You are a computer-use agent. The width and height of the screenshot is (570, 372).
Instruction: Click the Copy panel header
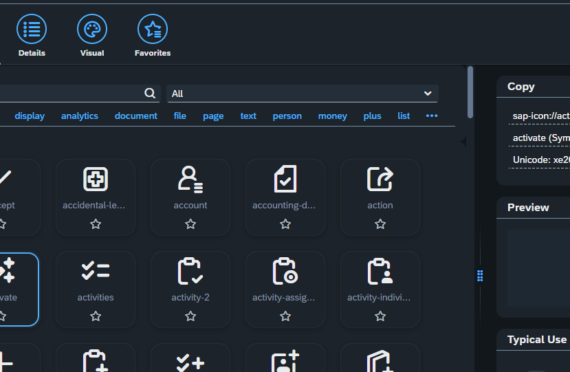(533, 87)
